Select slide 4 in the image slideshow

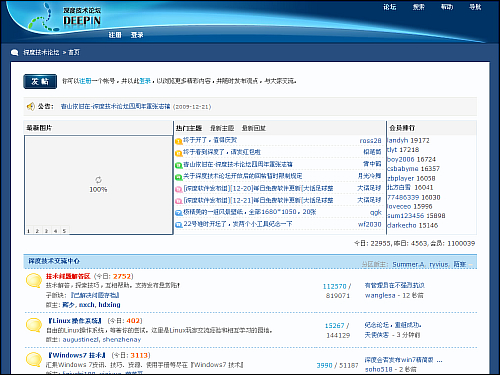tap(56, 231)
